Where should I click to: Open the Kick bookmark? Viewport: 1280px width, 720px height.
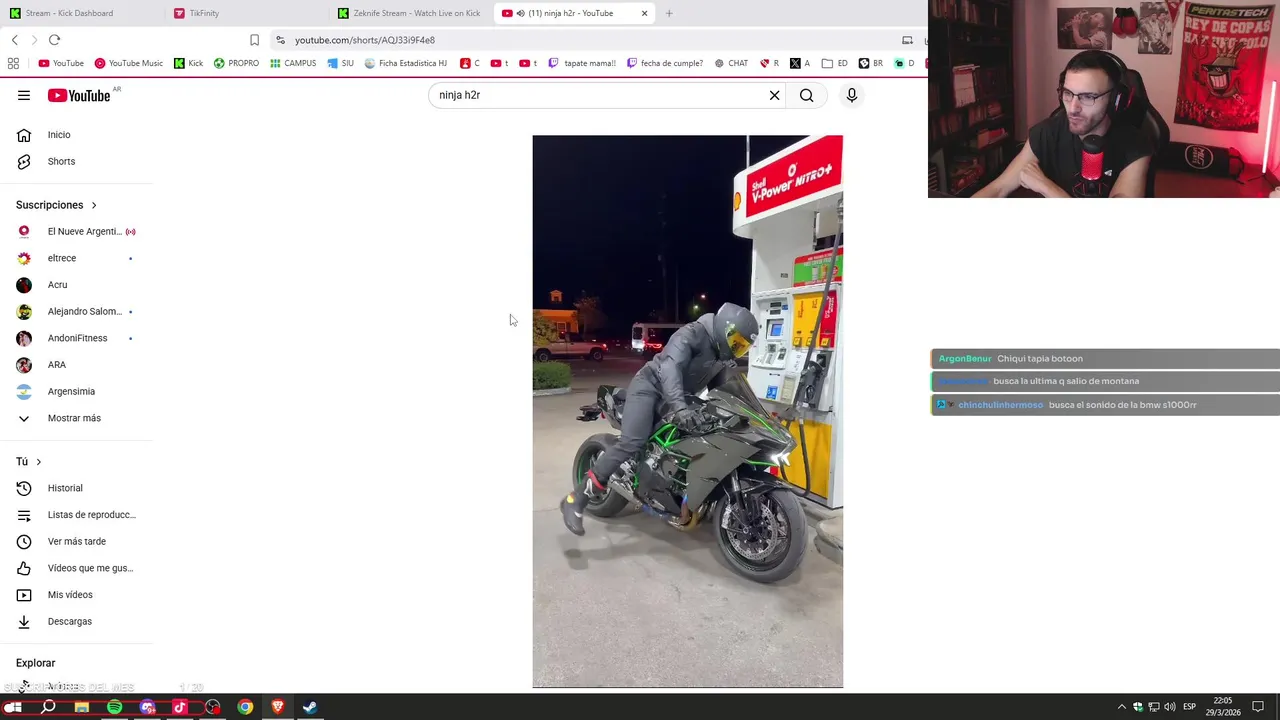[x=188, y=63]
